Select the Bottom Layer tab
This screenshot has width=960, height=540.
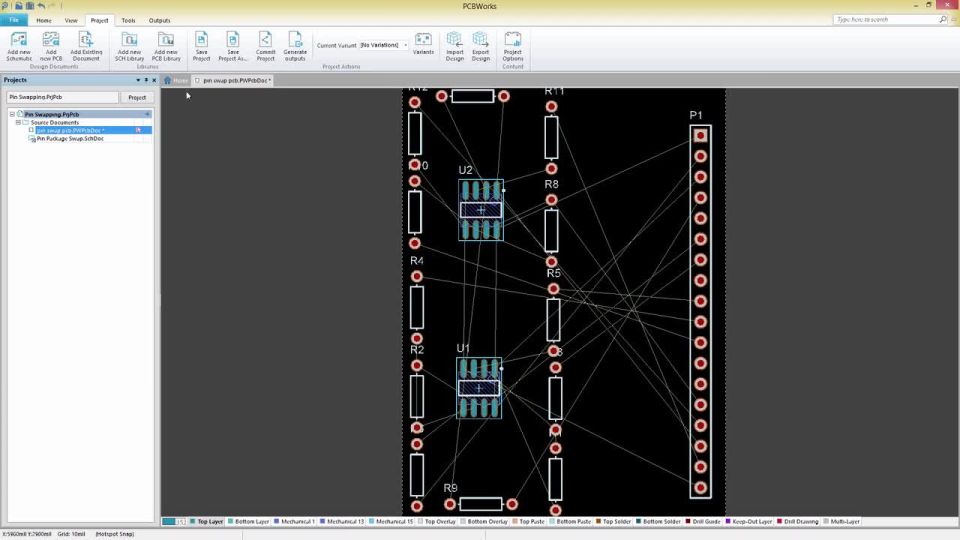click(x=248, y=522)
